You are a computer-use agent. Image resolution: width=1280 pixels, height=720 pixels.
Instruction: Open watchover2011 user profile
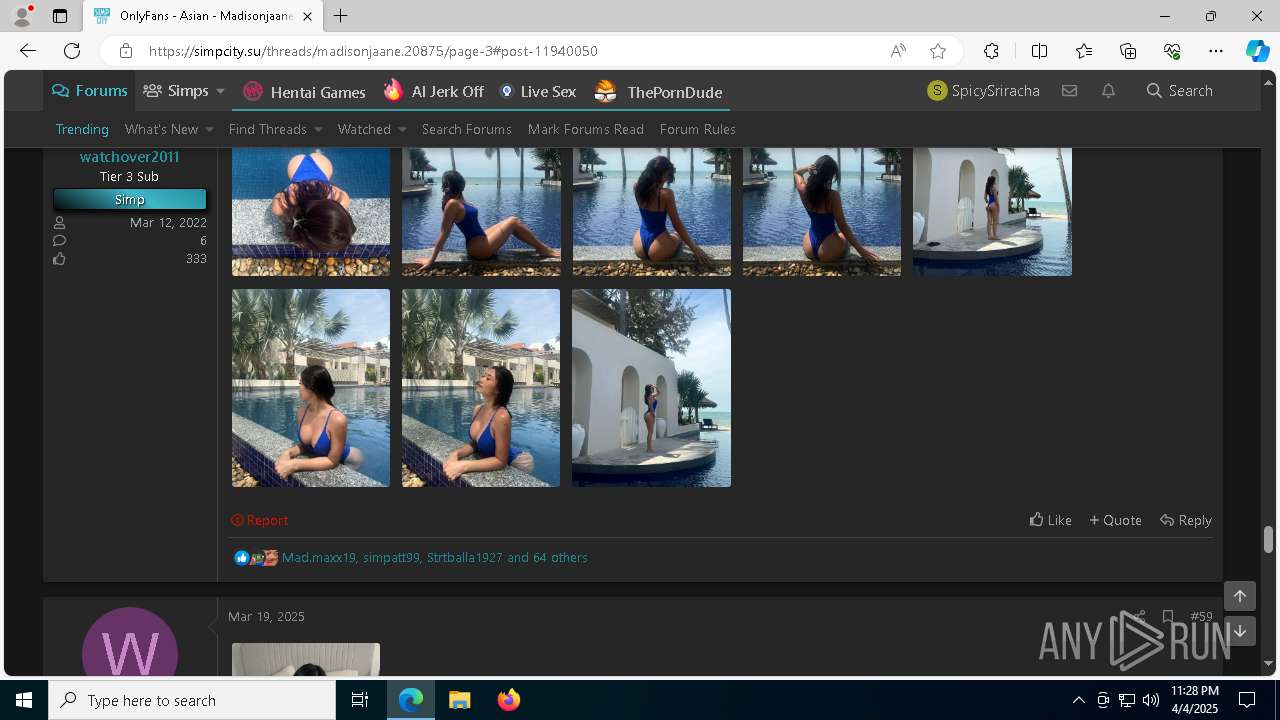129,157
